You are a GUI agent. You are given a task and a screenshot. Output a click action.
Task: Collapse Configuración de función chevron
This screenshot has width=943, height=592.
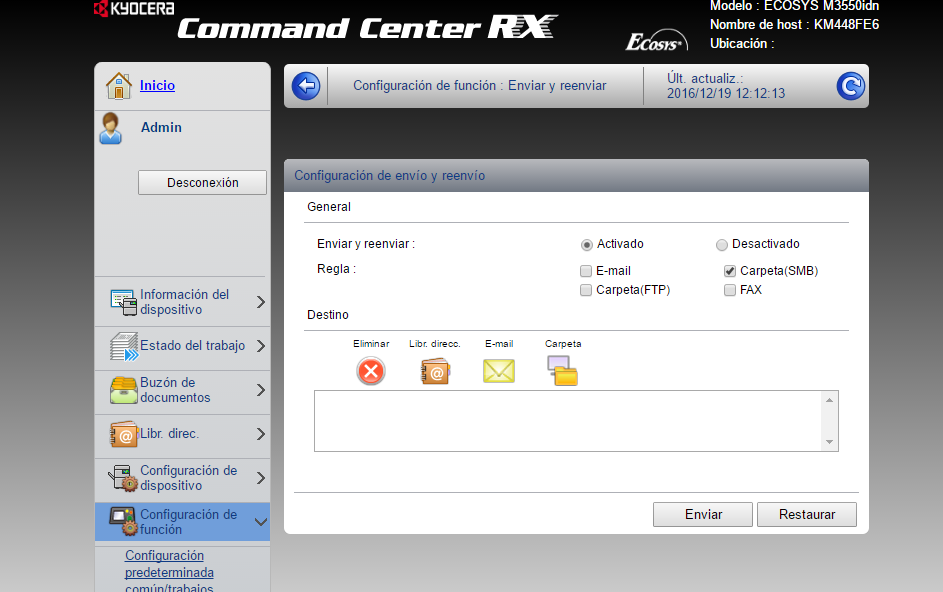[260, 522]
